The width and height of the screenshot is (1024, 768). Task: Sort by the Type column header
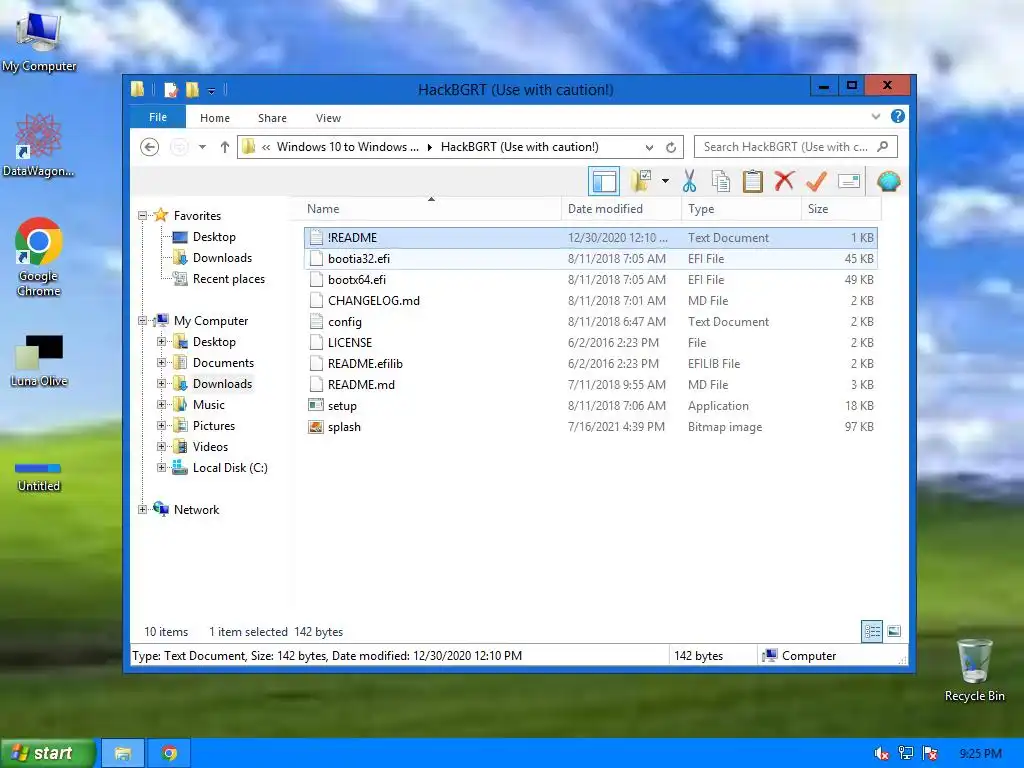(741, 208)
